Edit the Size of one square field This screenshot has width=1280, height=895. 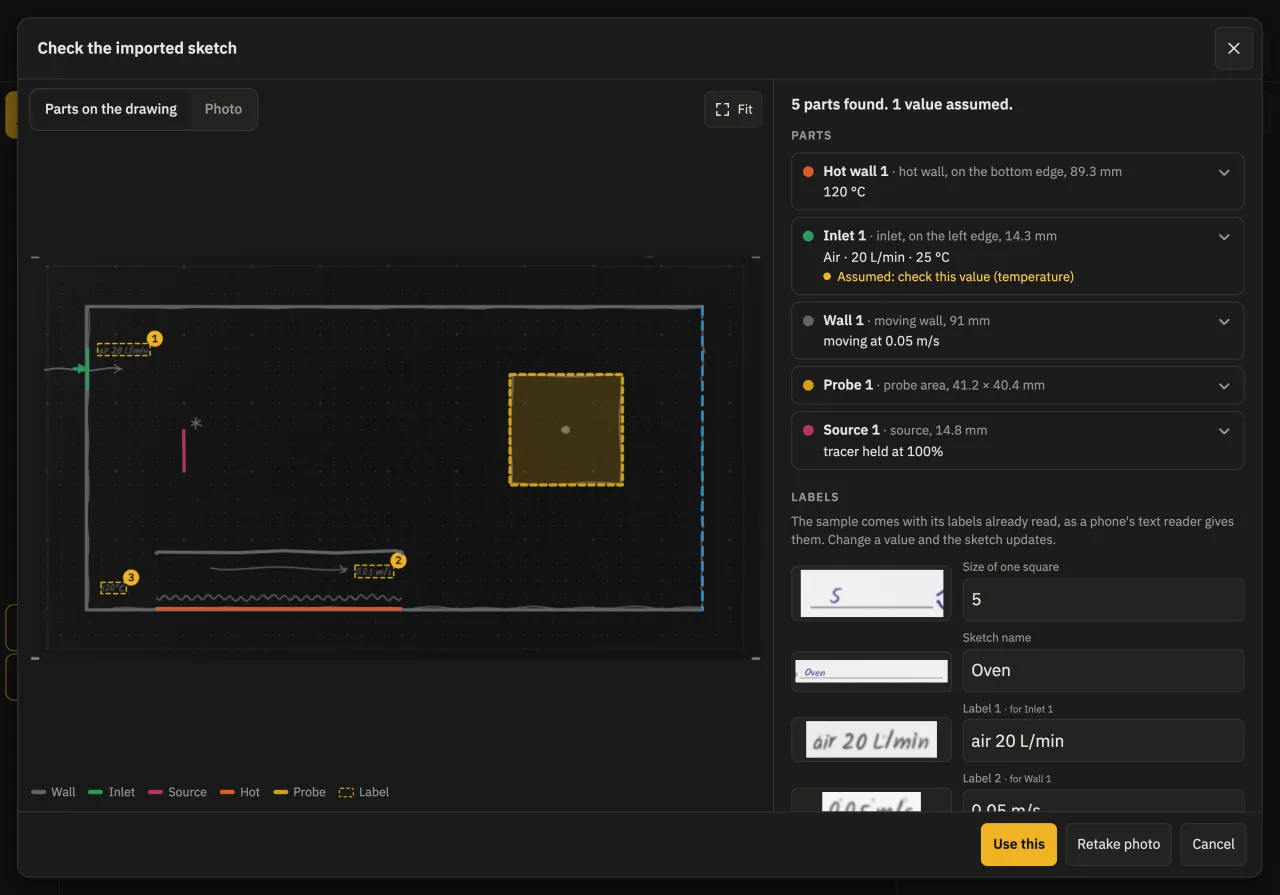(1103, 600)
